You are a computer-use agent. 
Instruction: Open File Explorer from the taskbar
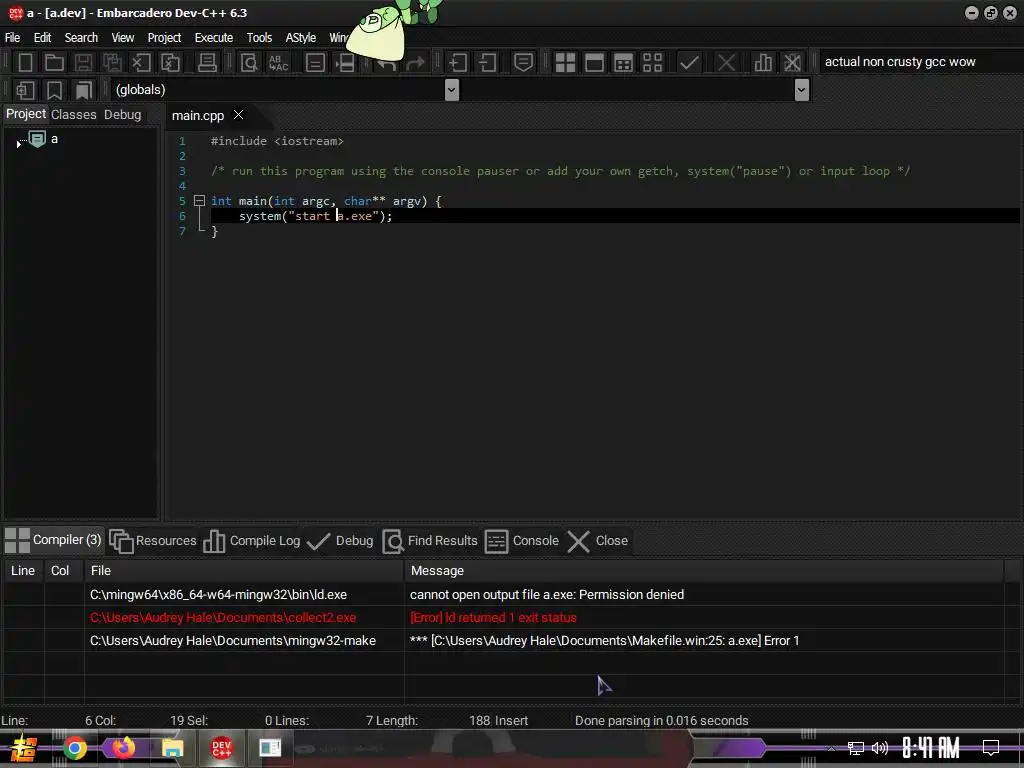tap(172, 748)
